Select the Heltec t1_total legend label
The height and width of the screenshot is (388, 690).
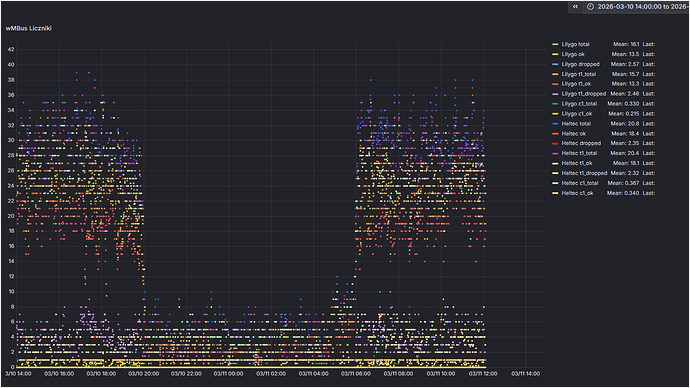pos(579,153)
